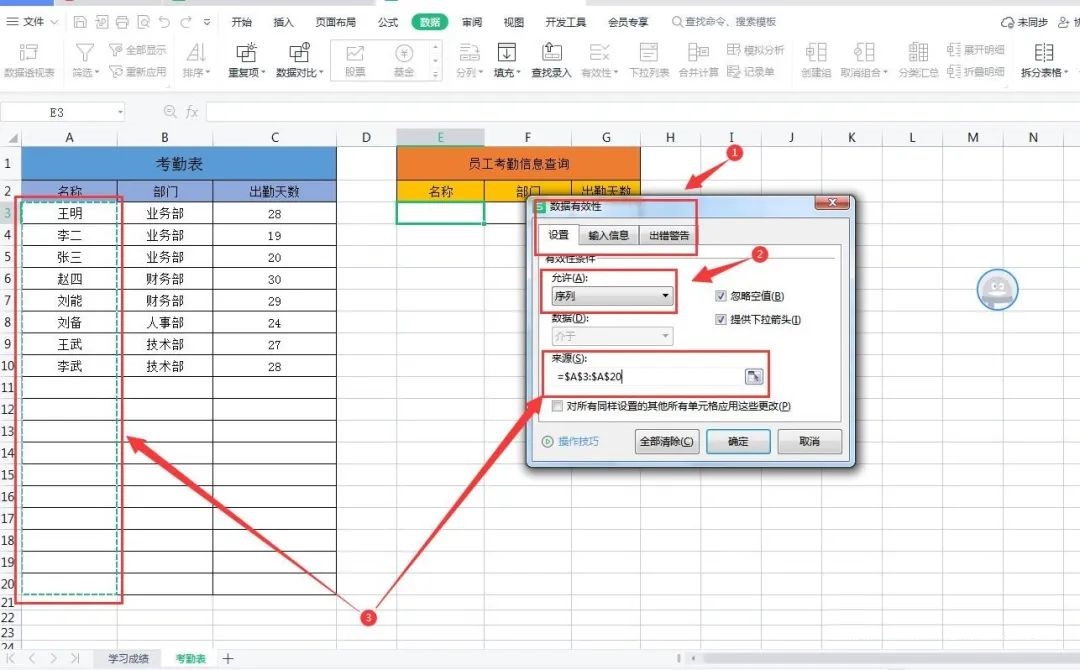1080x670 pixels.
Task: Switch to the 审阅 ribbon tab
Action: [472, 22]
